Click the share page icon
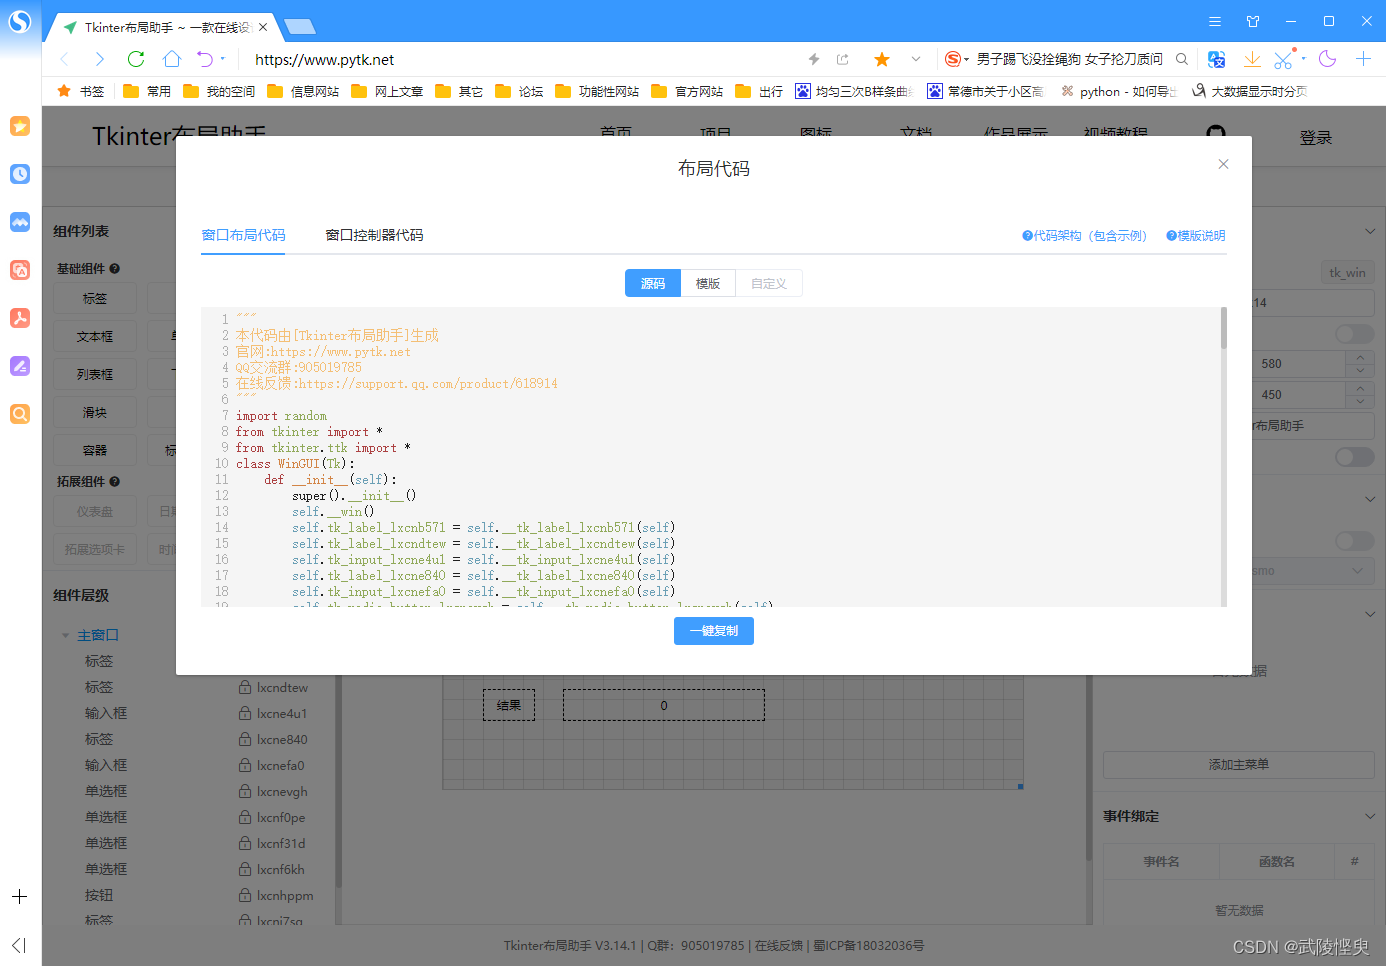The image size is (1386, 966). click(843, 59)
